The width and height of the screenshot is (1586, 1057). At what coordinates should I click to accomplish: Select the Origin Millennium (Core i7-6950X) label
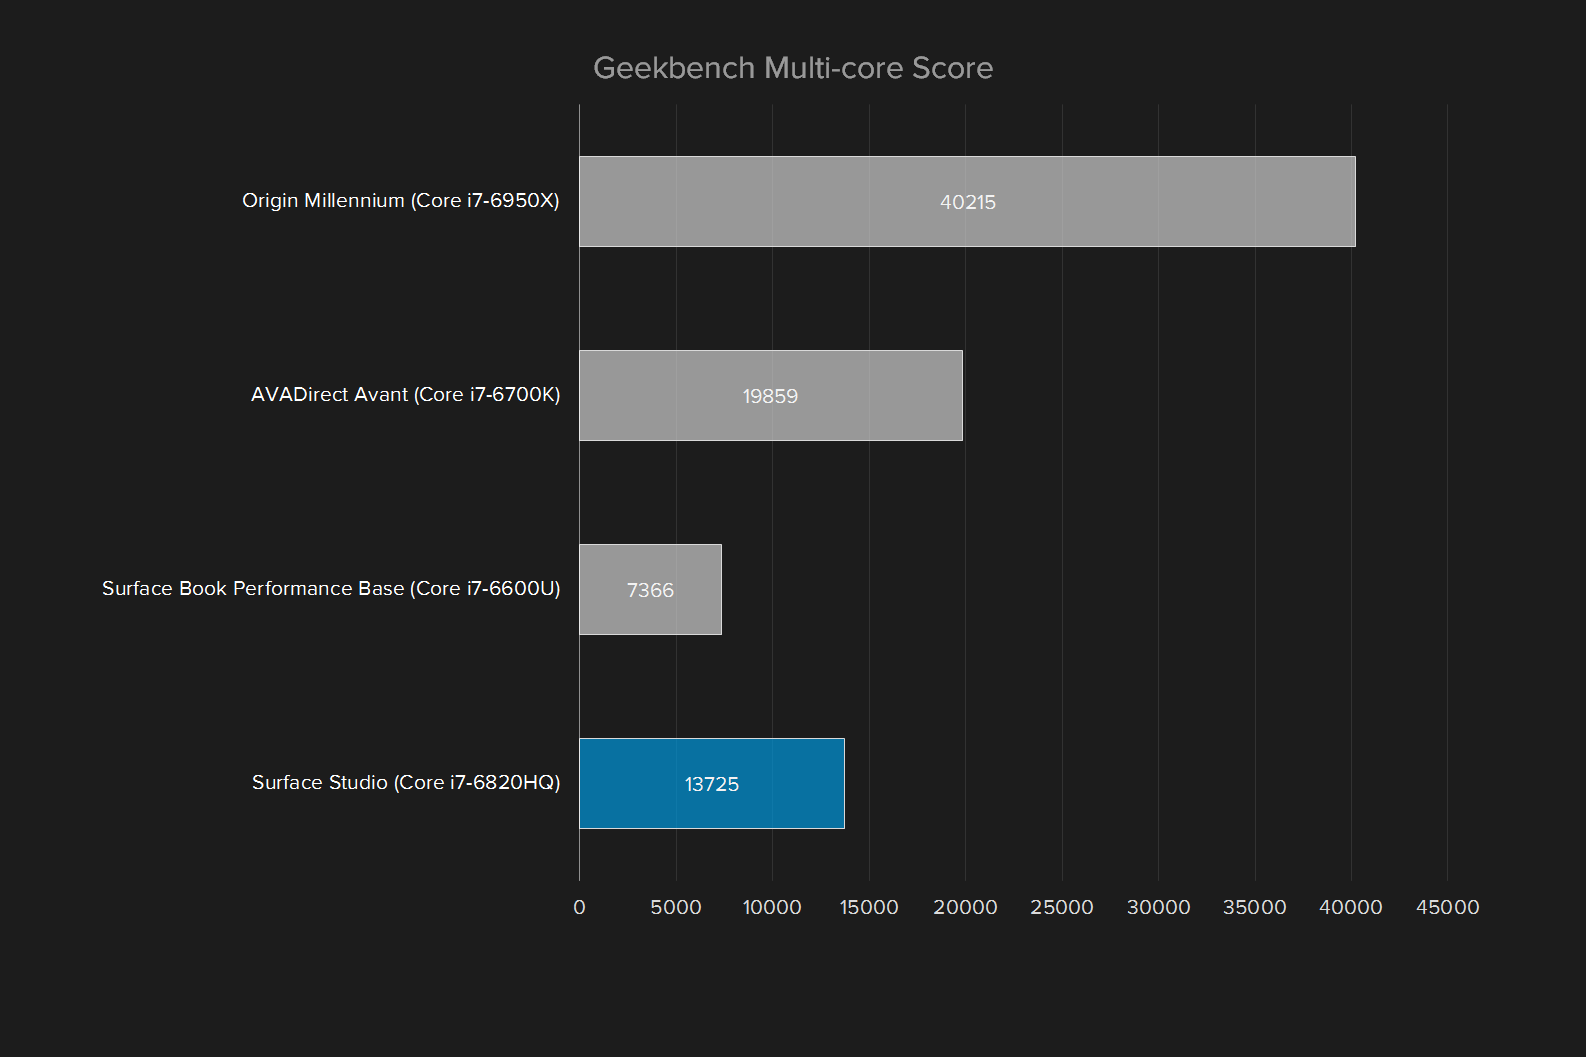401,201
